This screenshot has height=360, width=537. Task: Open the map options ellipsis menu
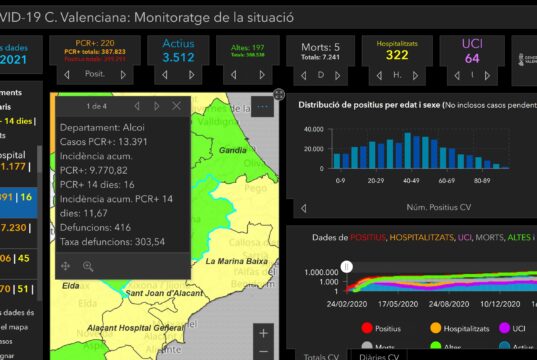point(262,107)
